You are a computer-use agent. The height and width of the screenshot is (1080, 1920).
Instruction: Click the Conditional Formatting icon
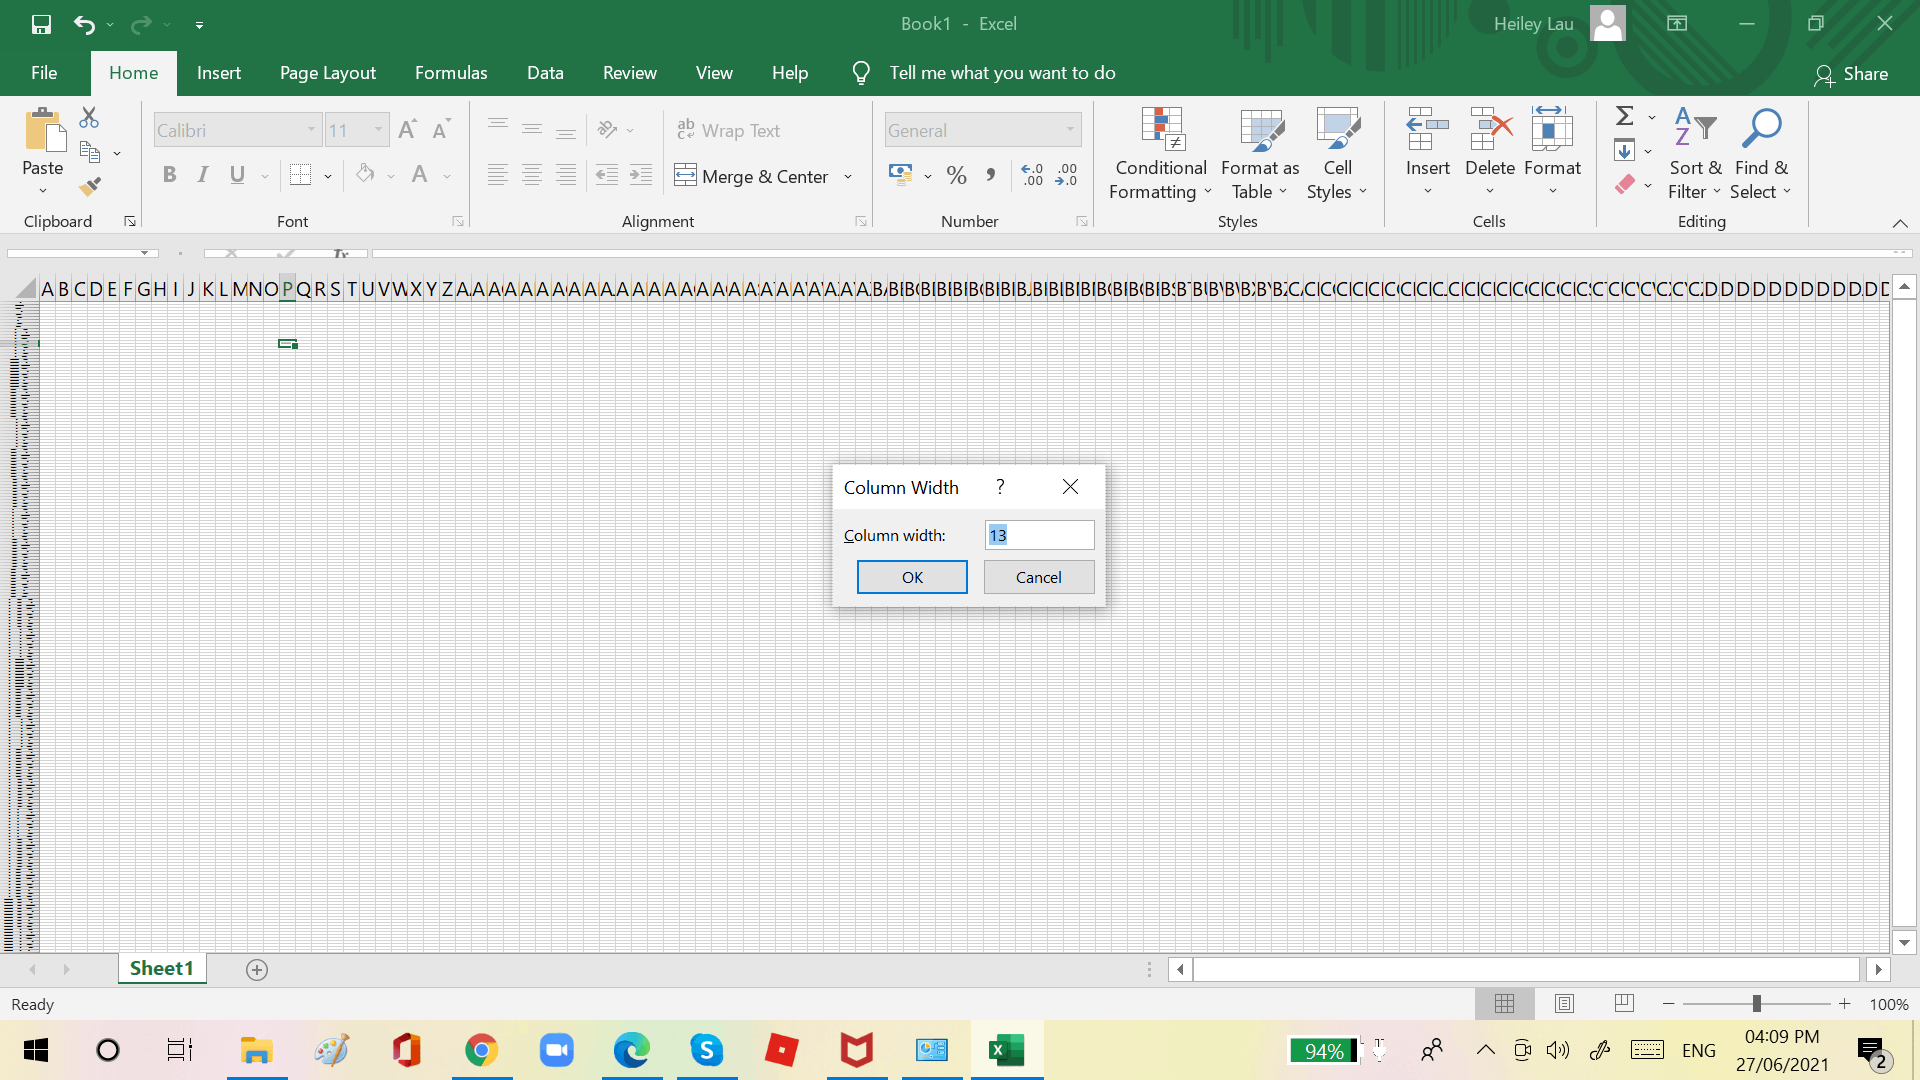[x=1161, y=128]
